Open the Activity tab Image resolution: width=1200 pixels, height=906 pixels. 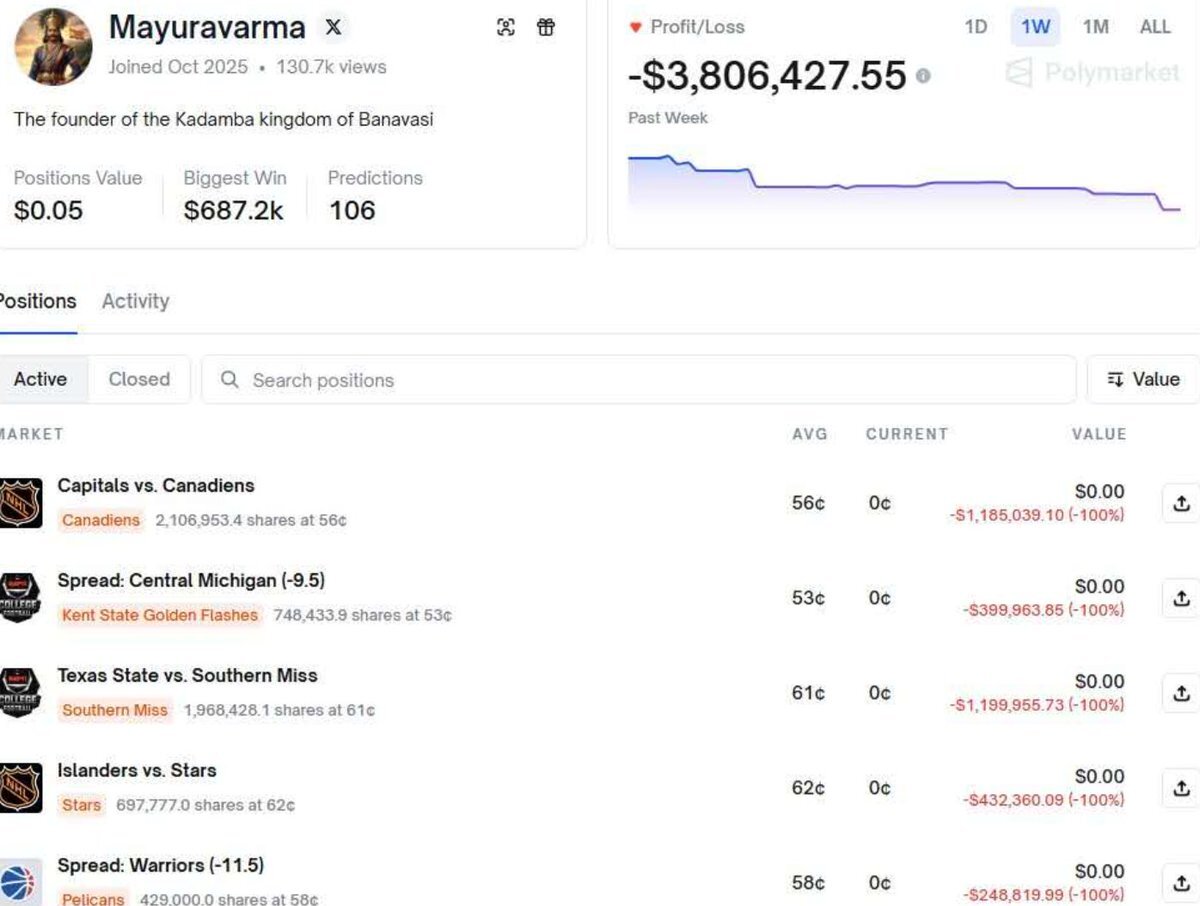click(x=135, y=301)
